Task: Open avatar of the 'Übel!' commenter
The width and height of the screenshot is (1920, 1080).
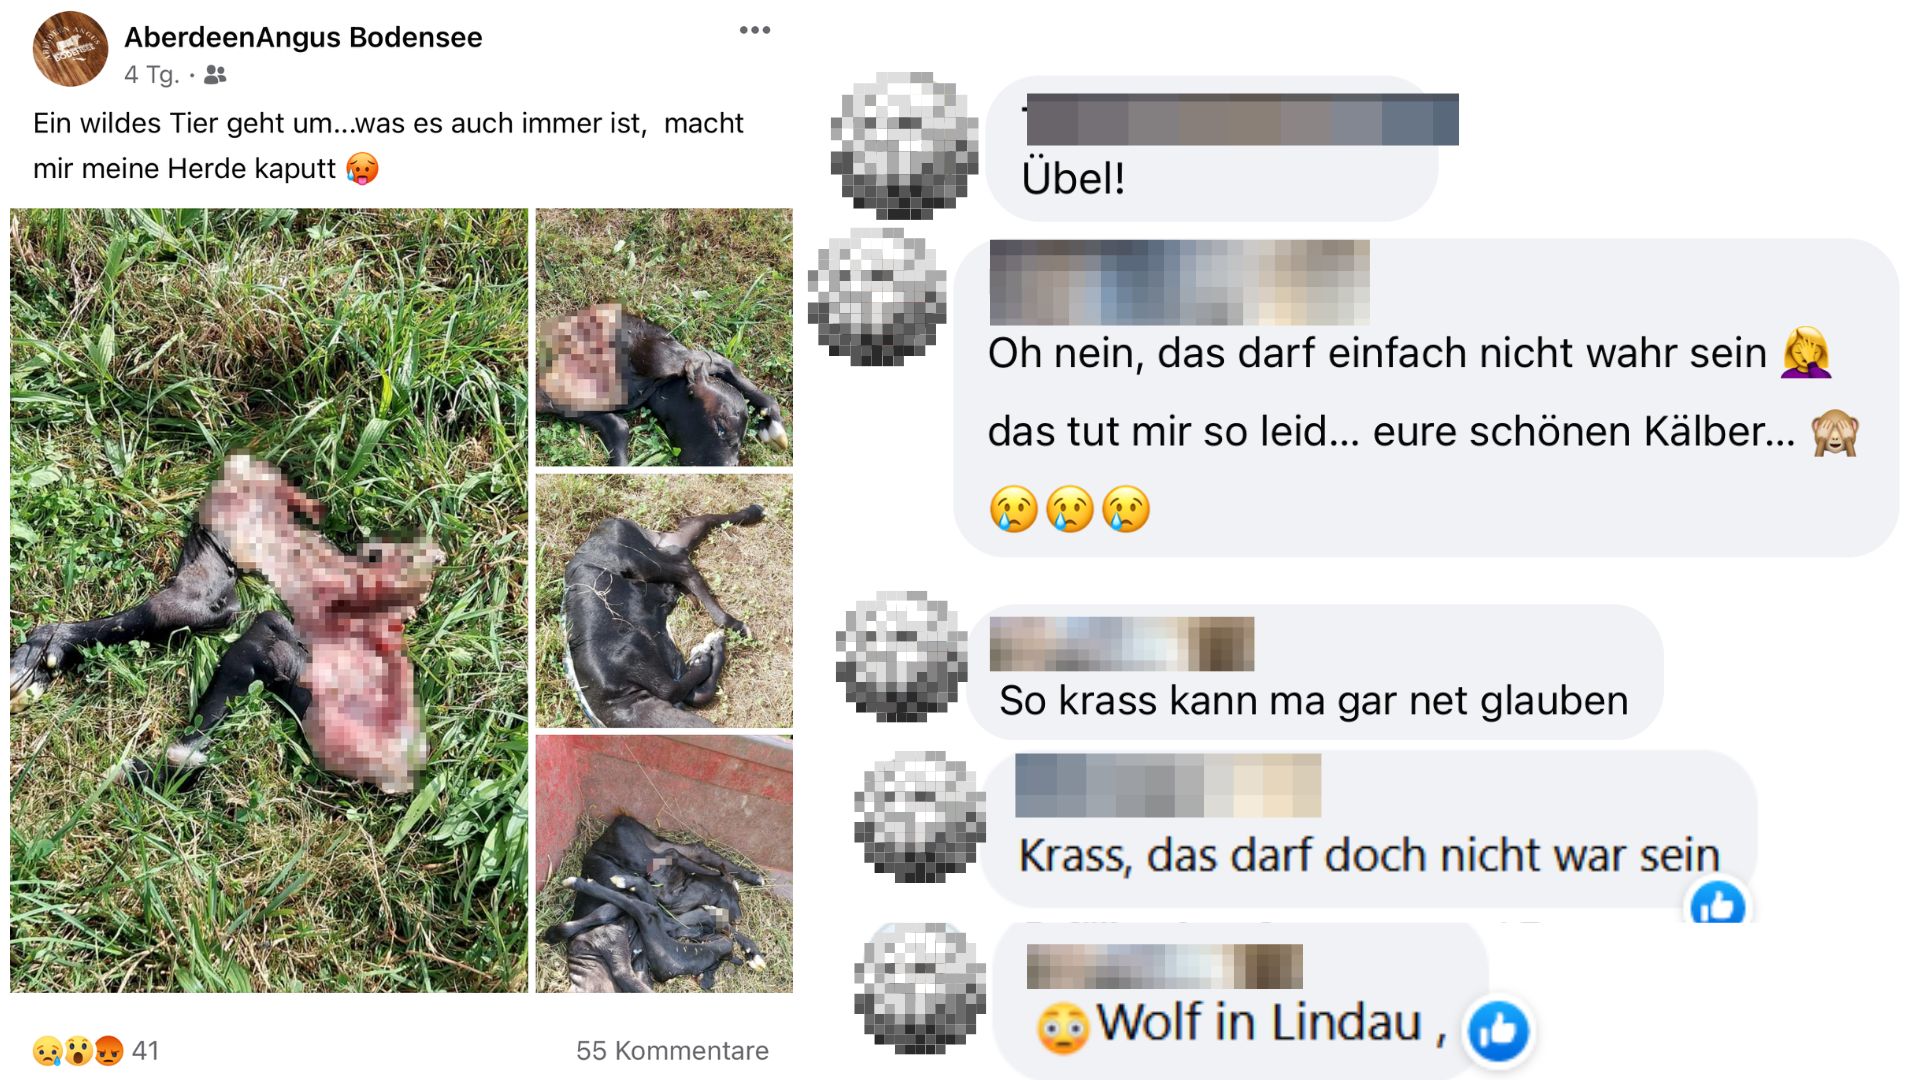Action: (905, 146)
